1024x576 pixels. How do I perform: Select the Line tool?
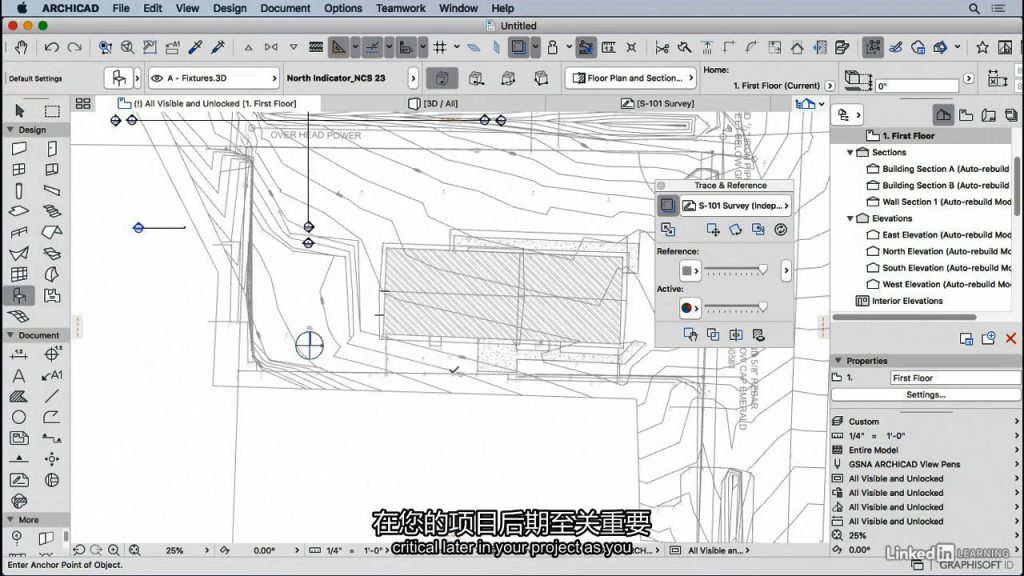tap(52, 396)
